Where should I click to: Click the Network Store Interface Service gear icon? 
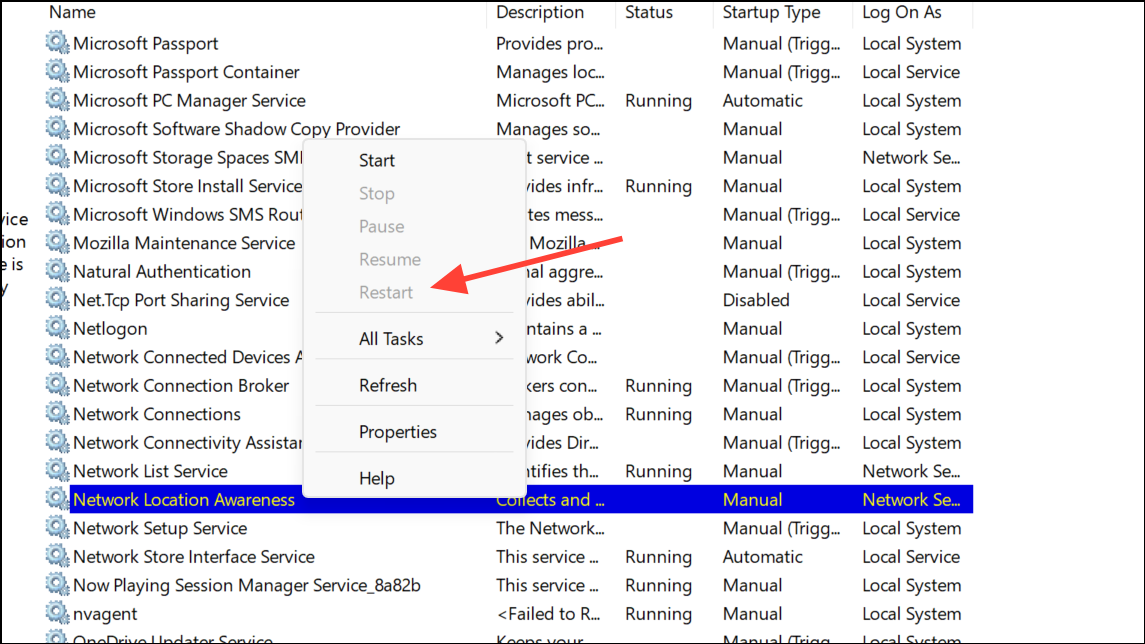click(x=58, y=557)
